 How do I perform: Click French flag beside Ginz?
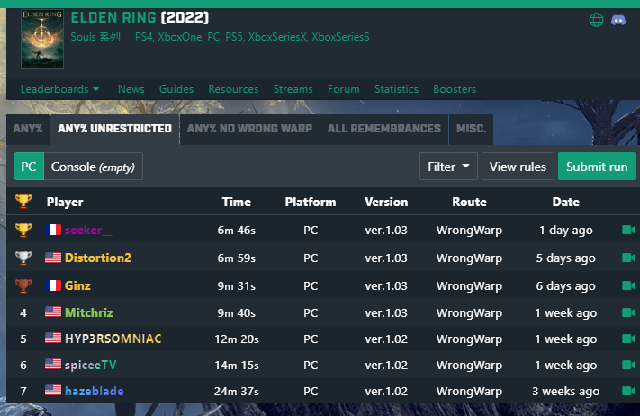point(53,285)
